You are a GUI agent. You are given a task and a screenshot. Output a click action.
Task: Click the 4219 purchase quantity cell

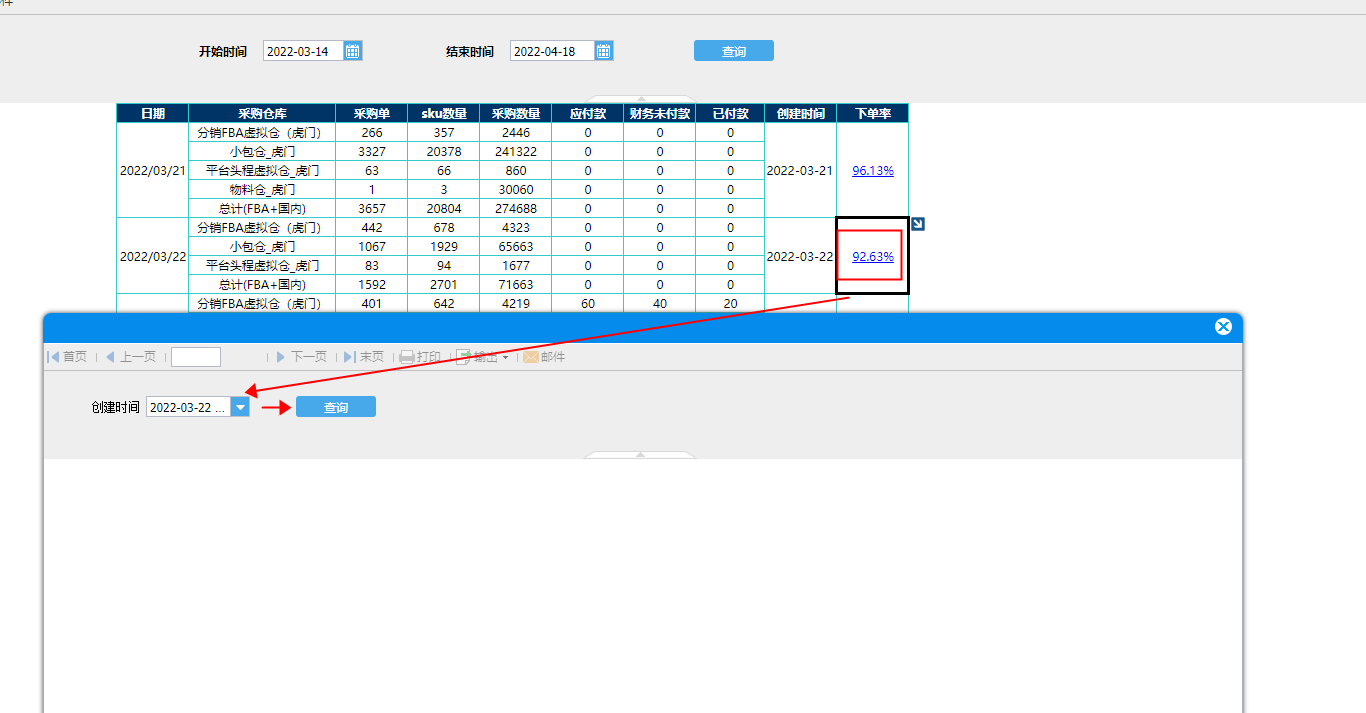pyautogui.click(x=516, y=303)
